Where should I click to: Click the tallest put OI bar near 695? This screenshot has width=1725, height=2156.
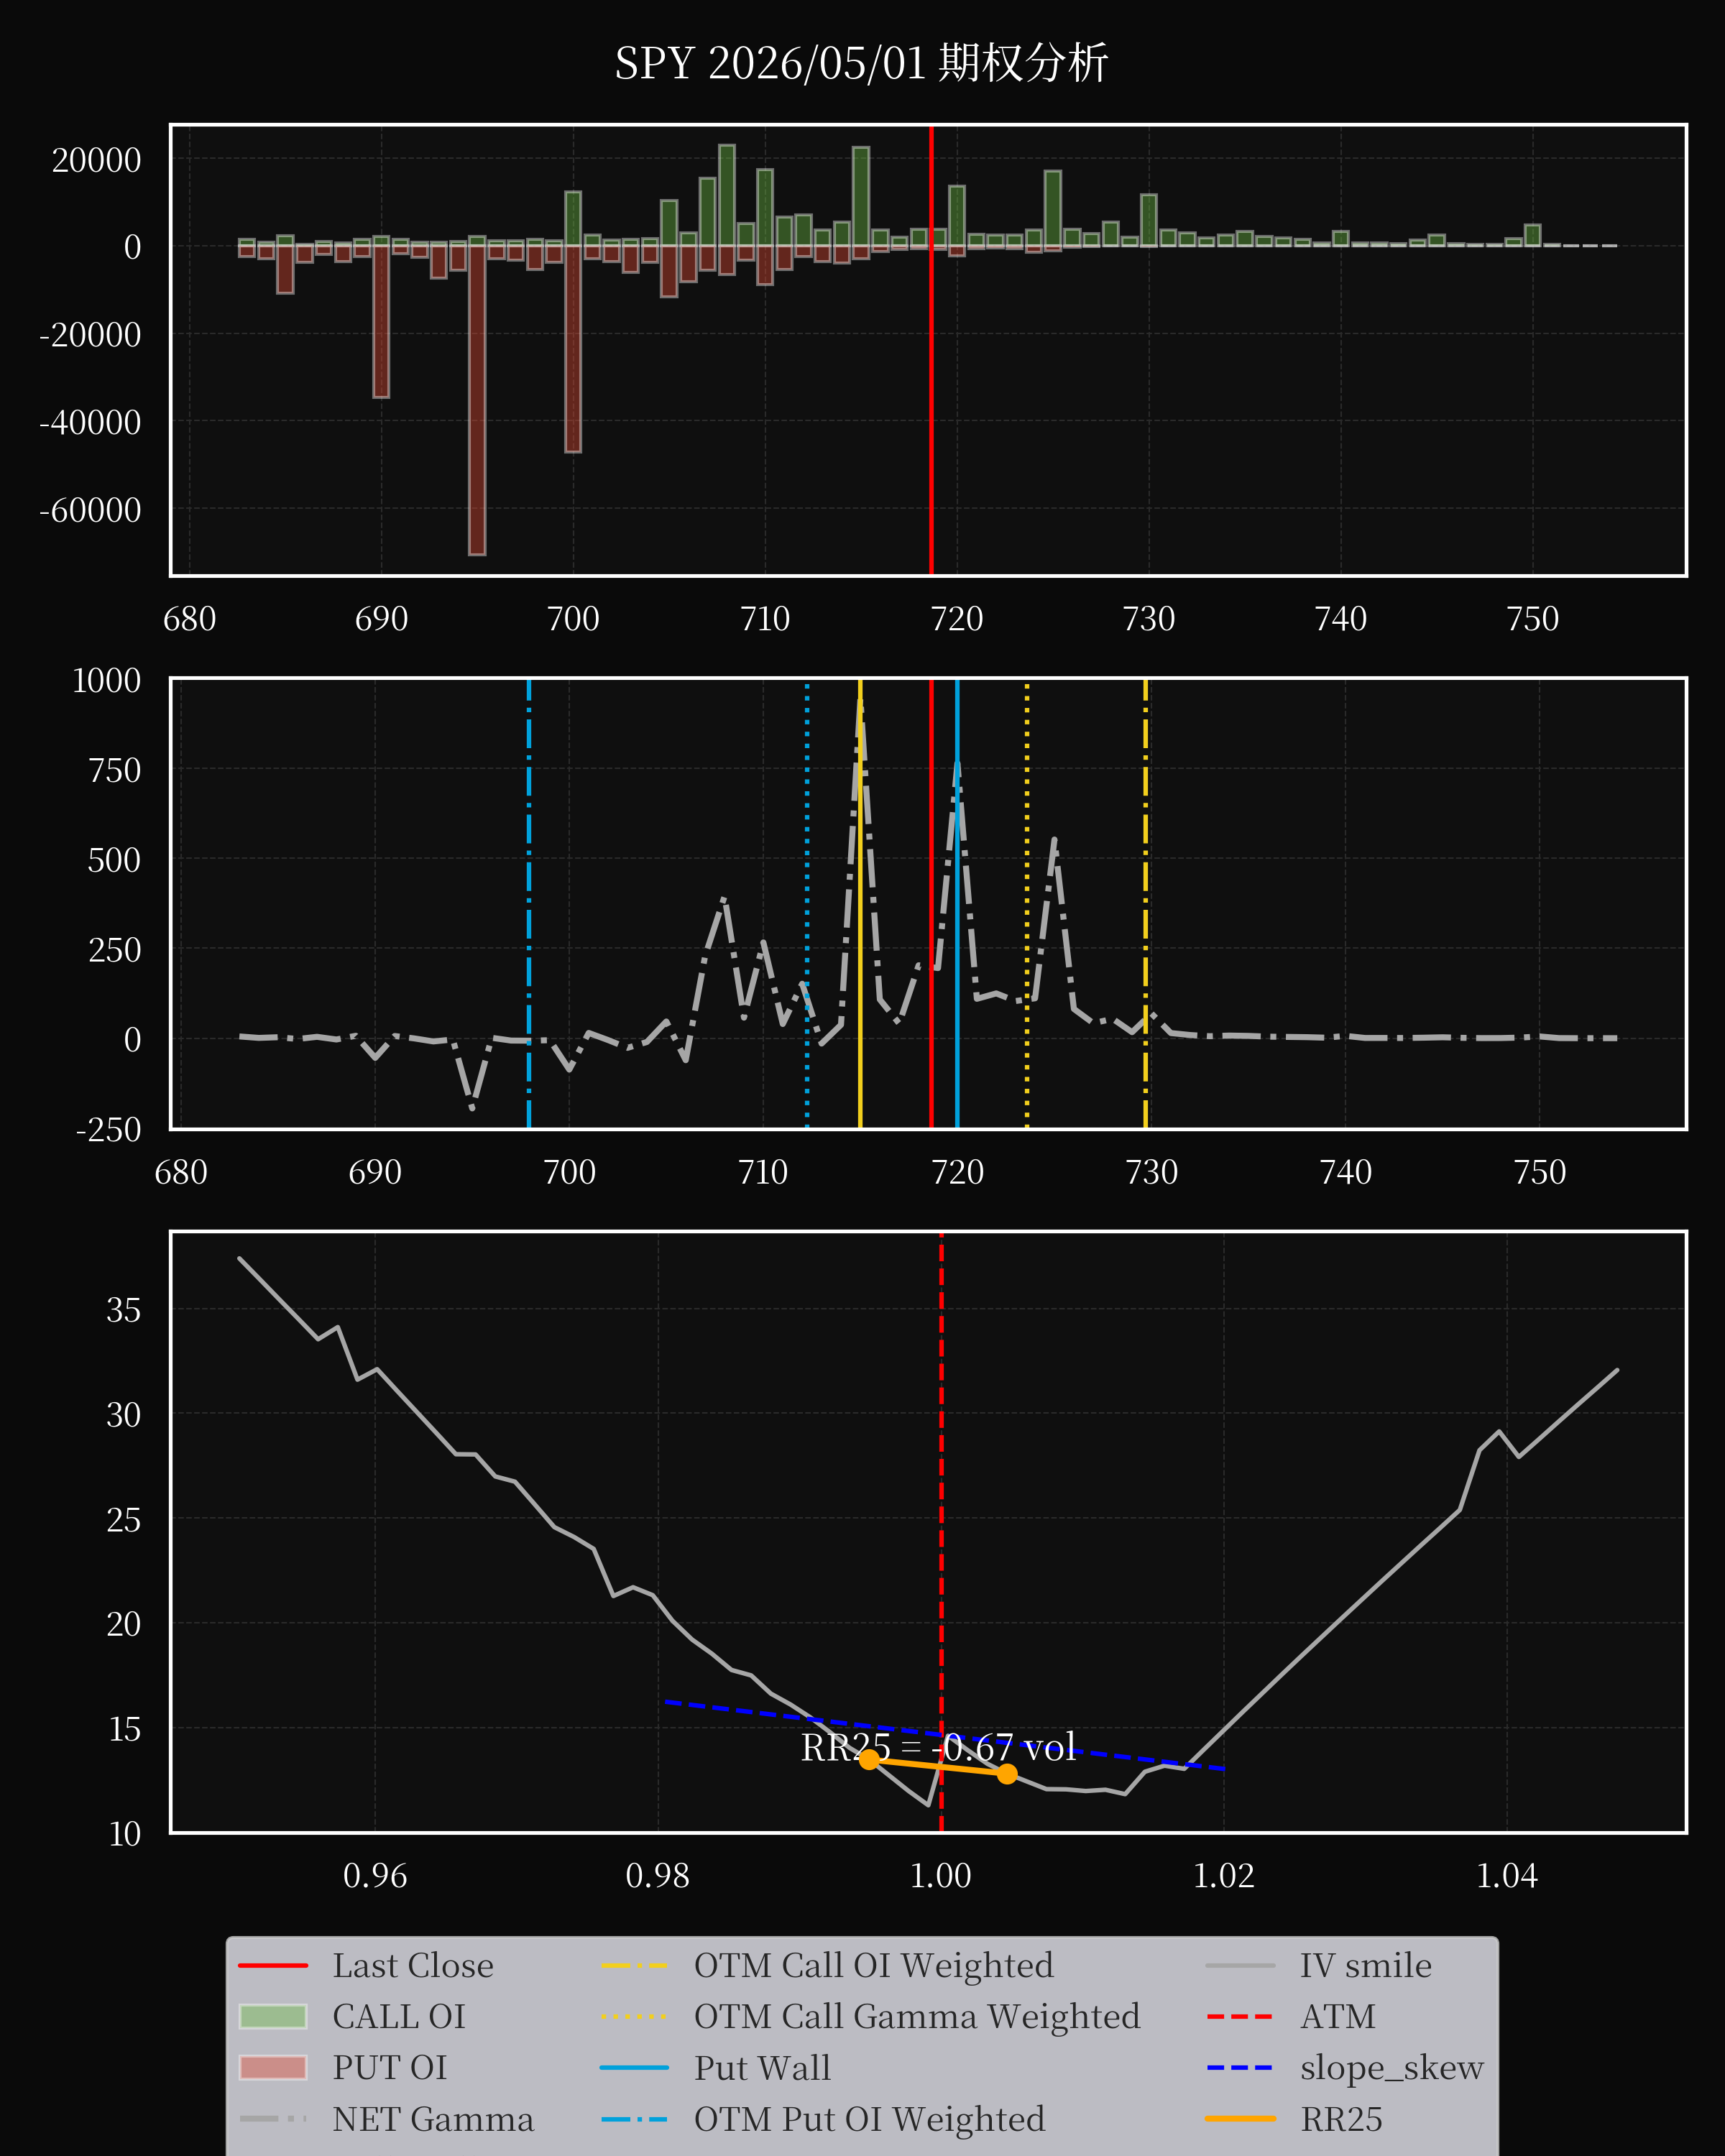pyautogui.click(x=477, y=400)
